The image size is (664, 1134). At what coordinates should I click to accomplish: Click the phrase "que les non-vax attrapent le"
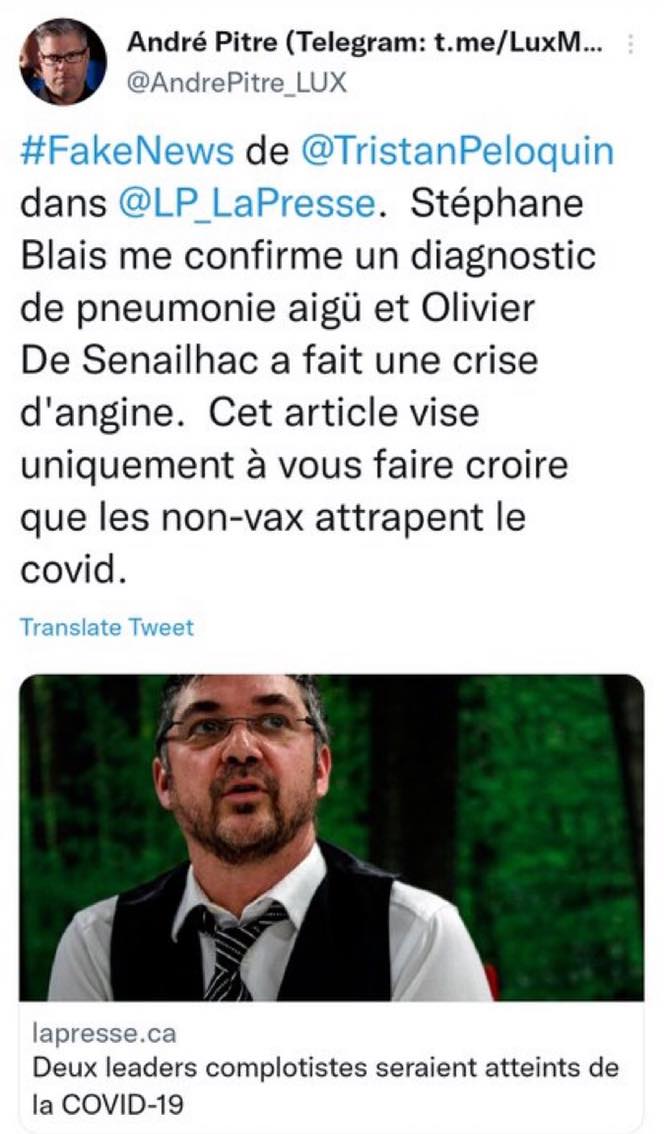click(x=273, y=519)
